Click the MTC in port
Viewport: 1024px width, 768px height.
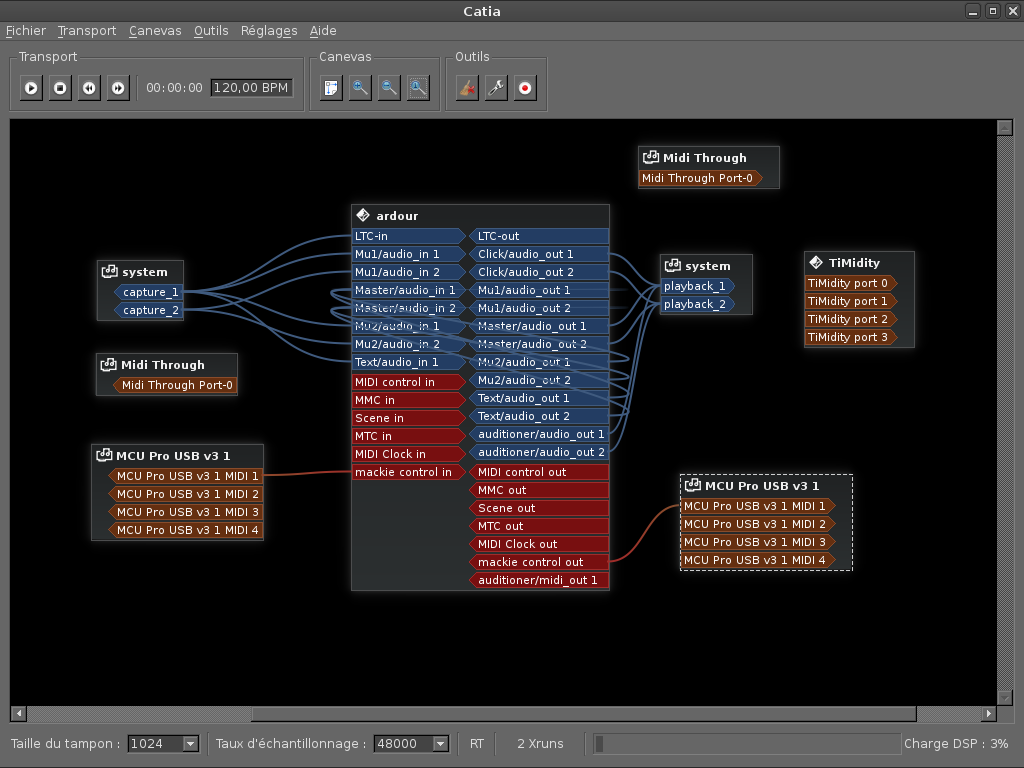click(x=409, y=436)
